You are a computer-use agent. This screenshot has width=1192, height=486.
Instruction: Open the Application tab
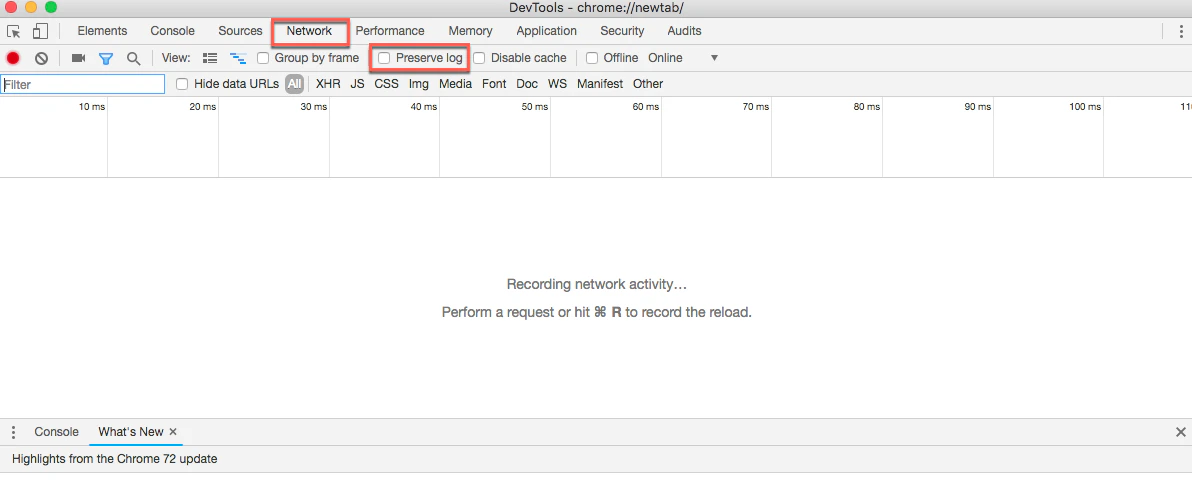point(547,31)
